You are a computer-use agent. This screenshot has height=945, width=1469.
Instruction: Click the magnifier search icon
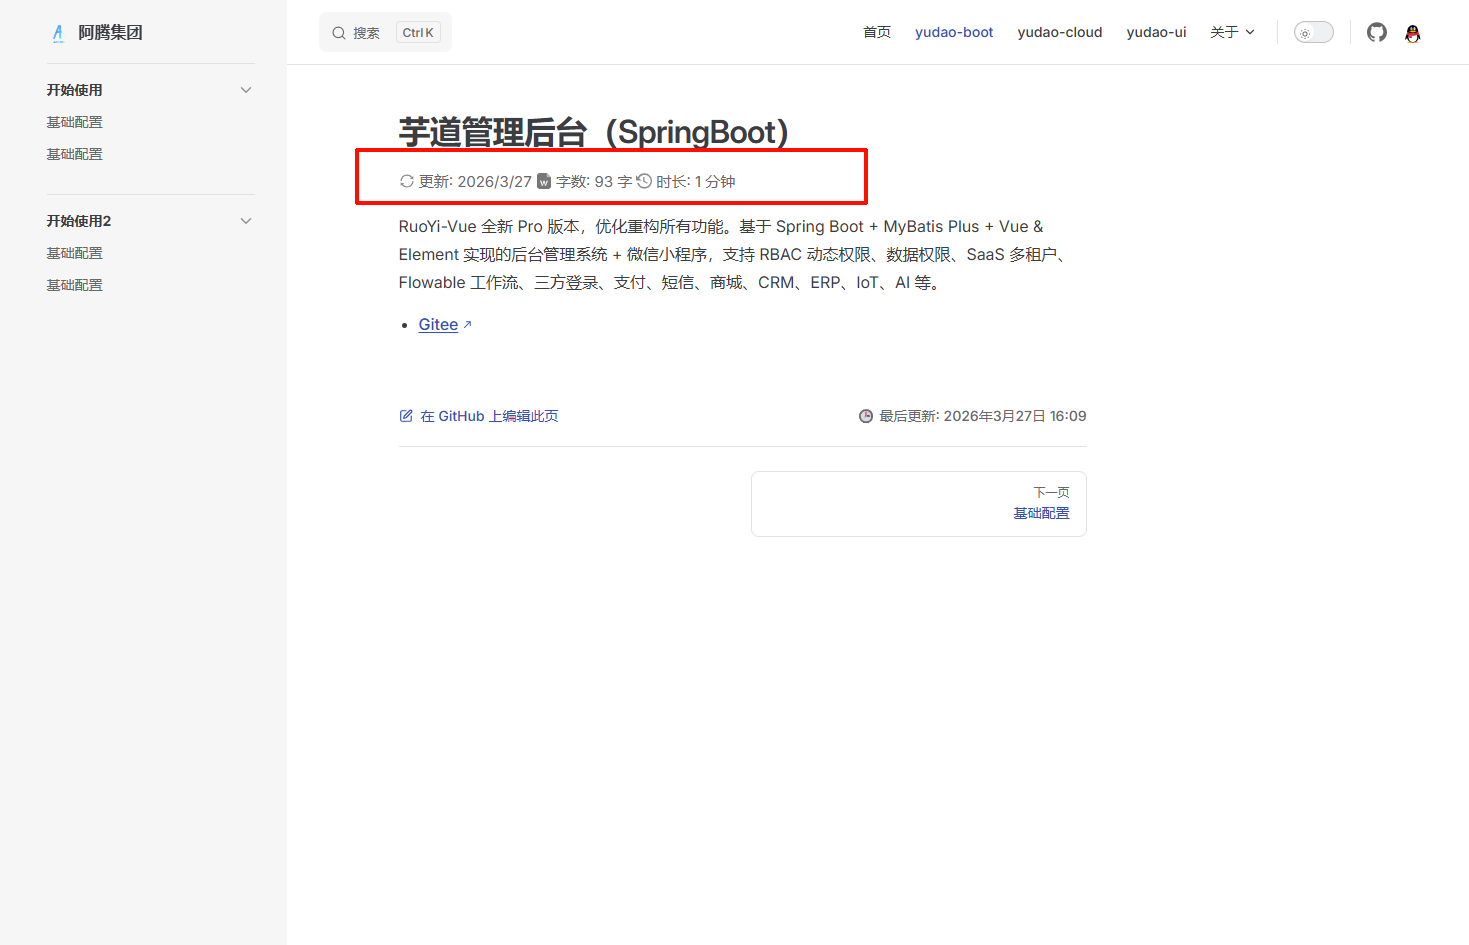tap(339, 33)
